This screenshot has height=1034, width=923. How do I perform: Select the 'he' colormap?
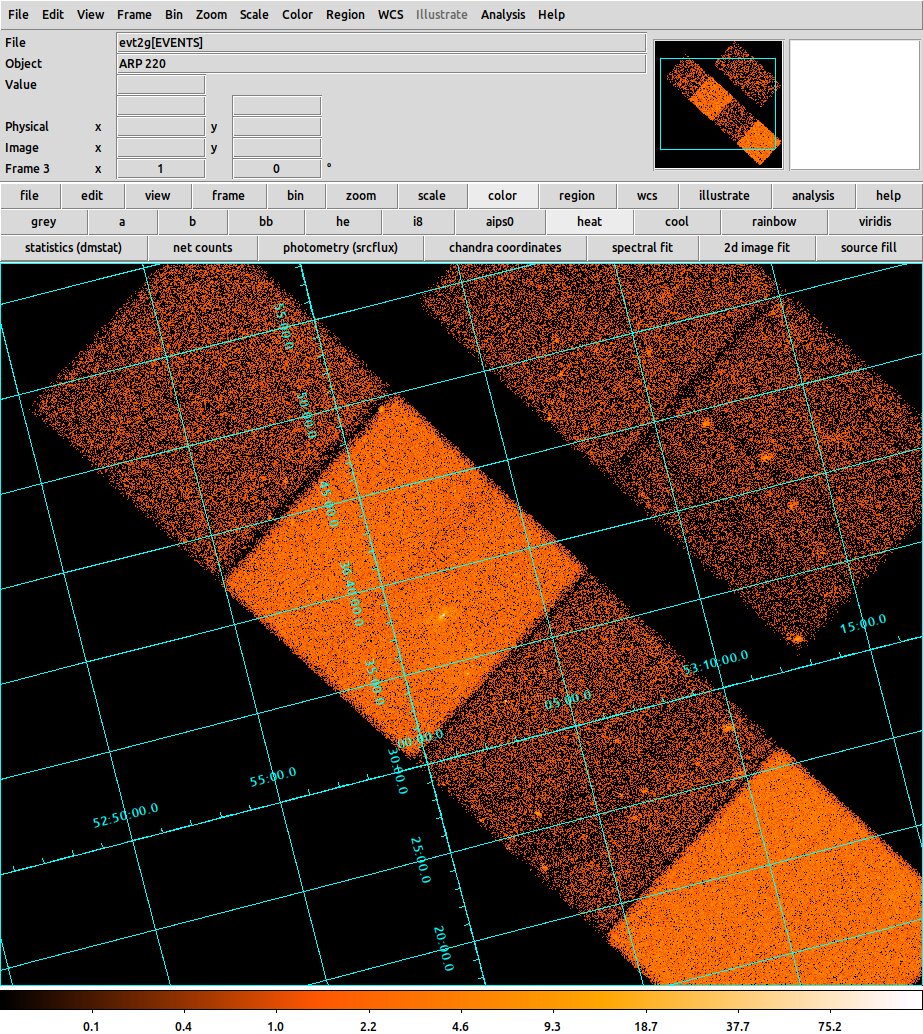tap(343, 222)
